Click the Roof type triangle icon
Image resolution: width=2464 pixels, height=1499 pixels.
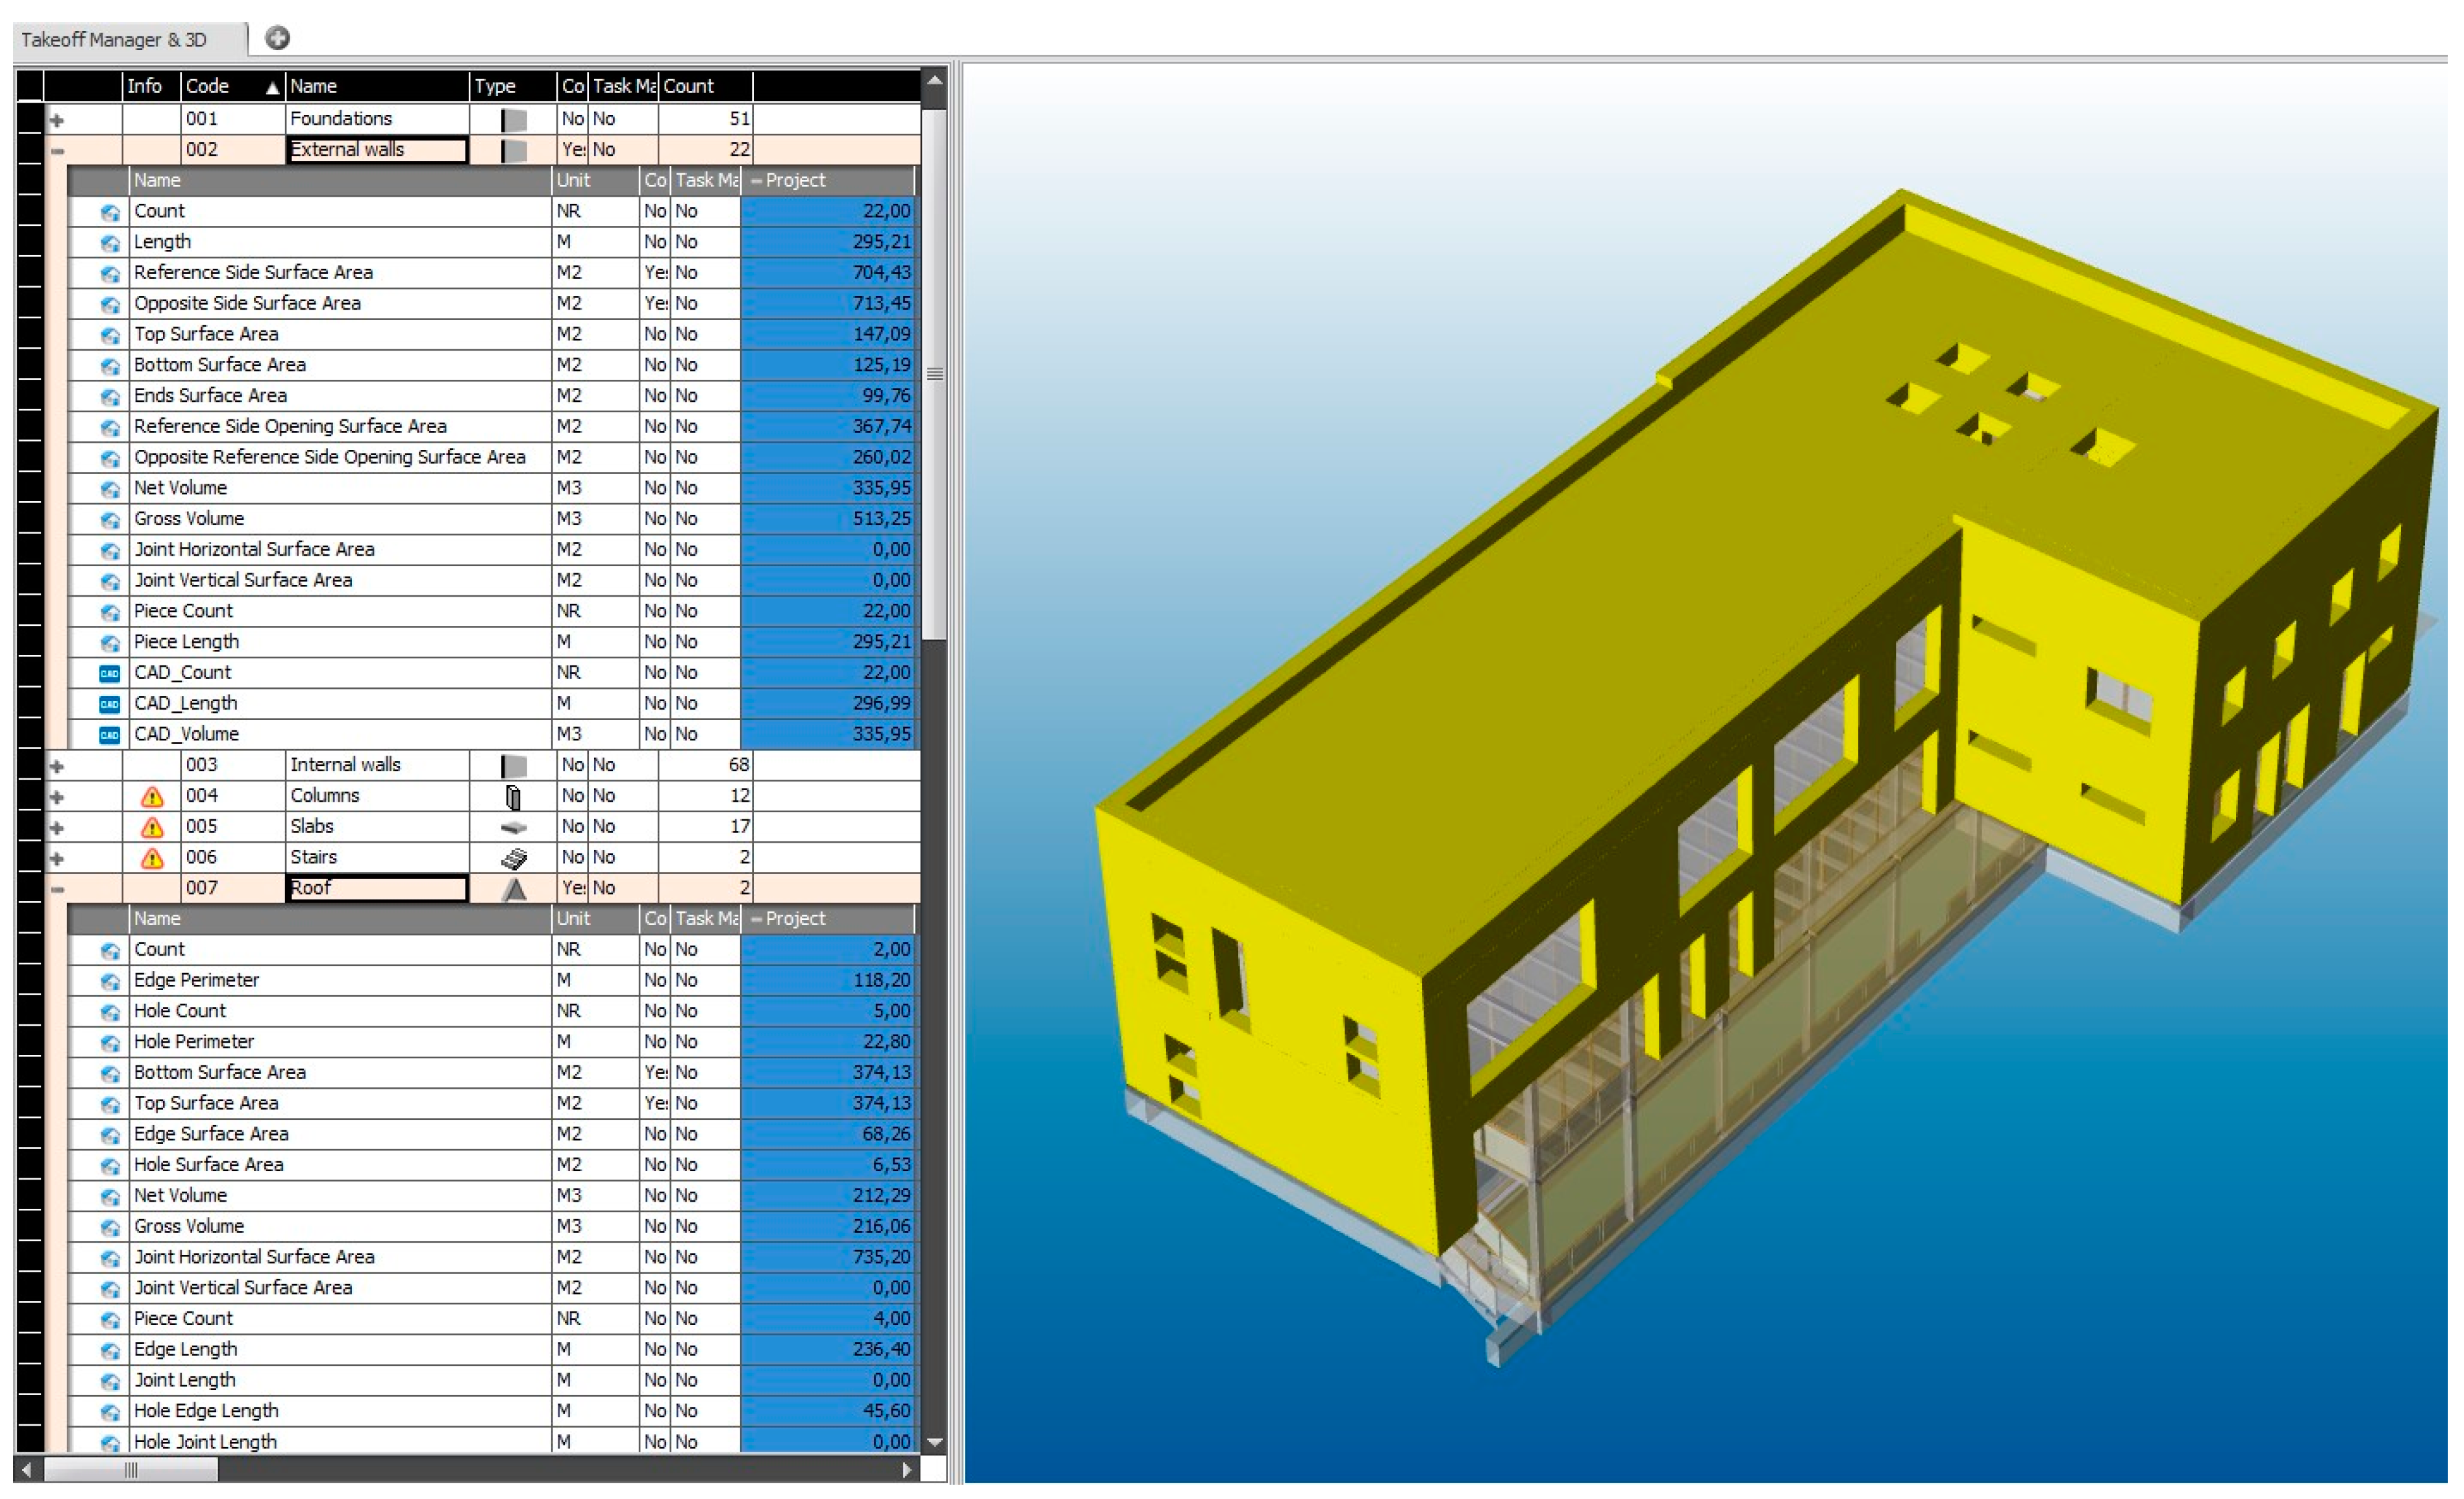(x=514, y=889)
